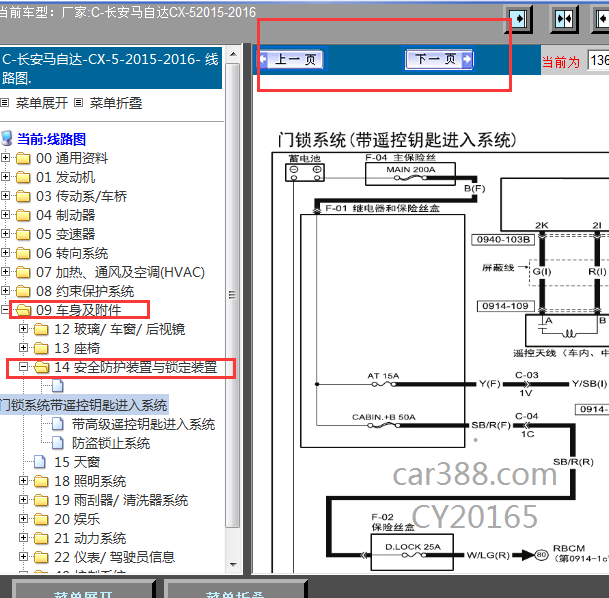
Task: Expand the 22 仪表/驾驶员信息 folder
Action: 23,557
